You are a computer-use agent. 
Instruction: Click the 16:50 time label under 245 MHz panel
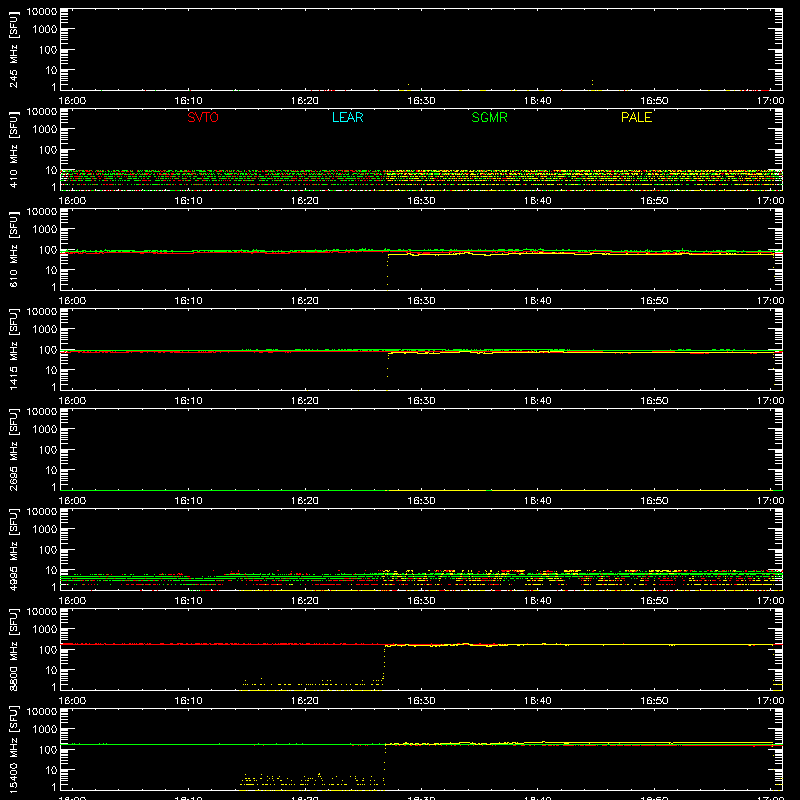tap(654, 101)
